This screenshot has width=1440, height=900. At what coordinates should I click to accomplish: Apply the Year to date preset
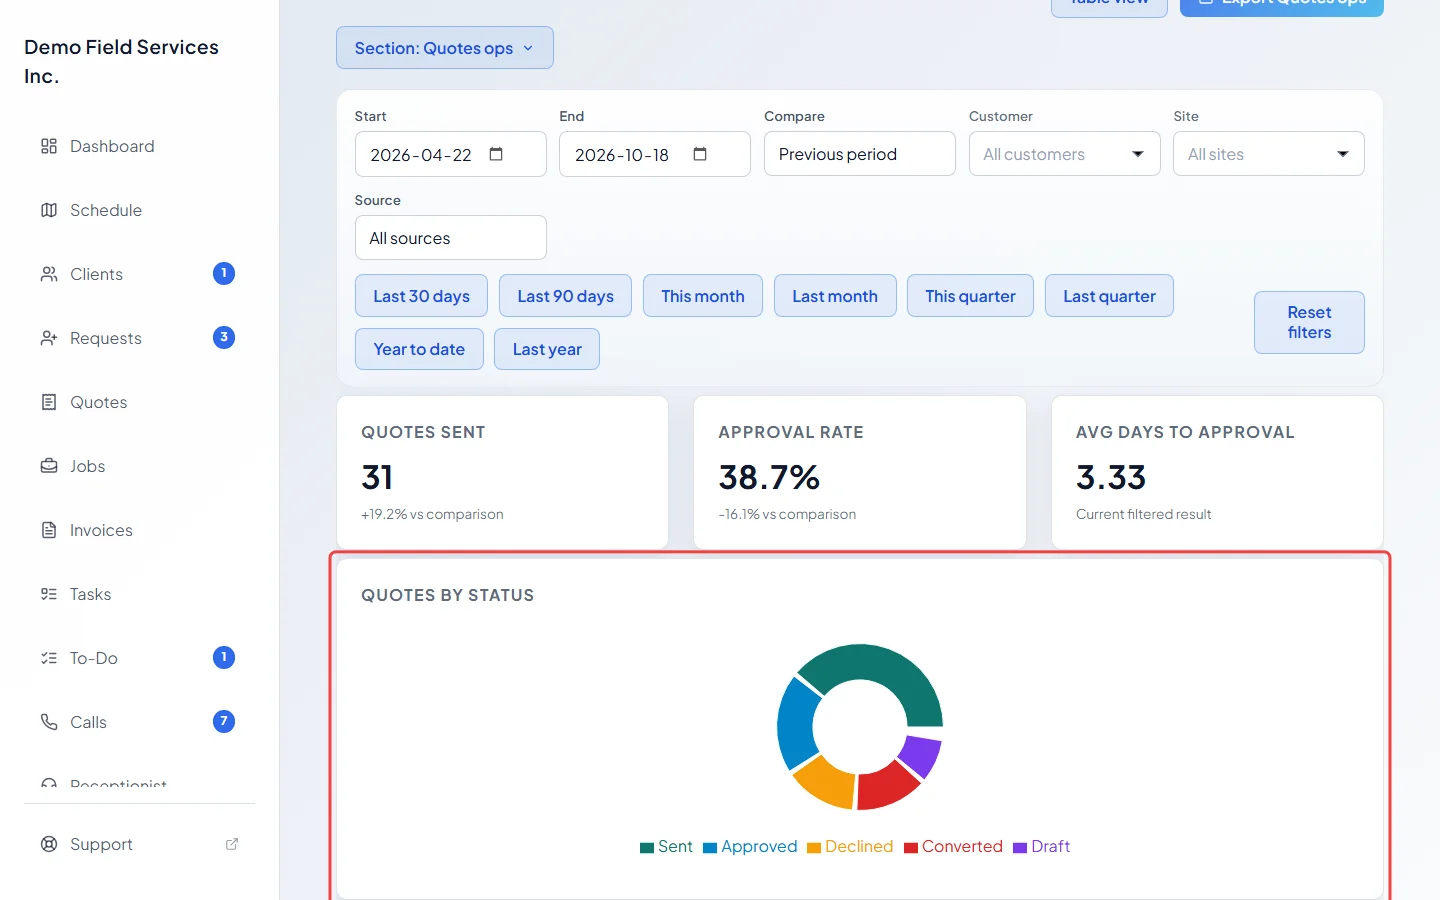coord(419,349)
